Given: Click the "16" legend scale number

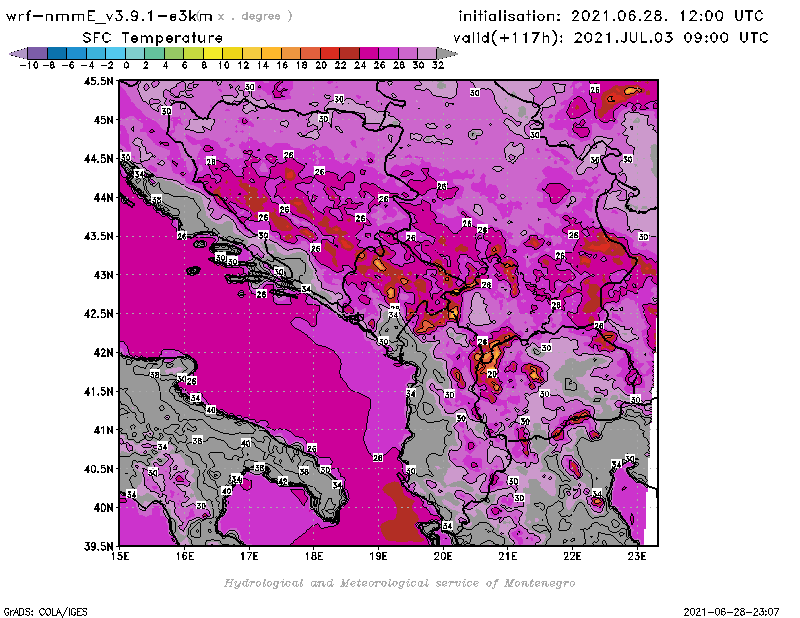Looking at the screenshot, I should [x=282, y=65].
